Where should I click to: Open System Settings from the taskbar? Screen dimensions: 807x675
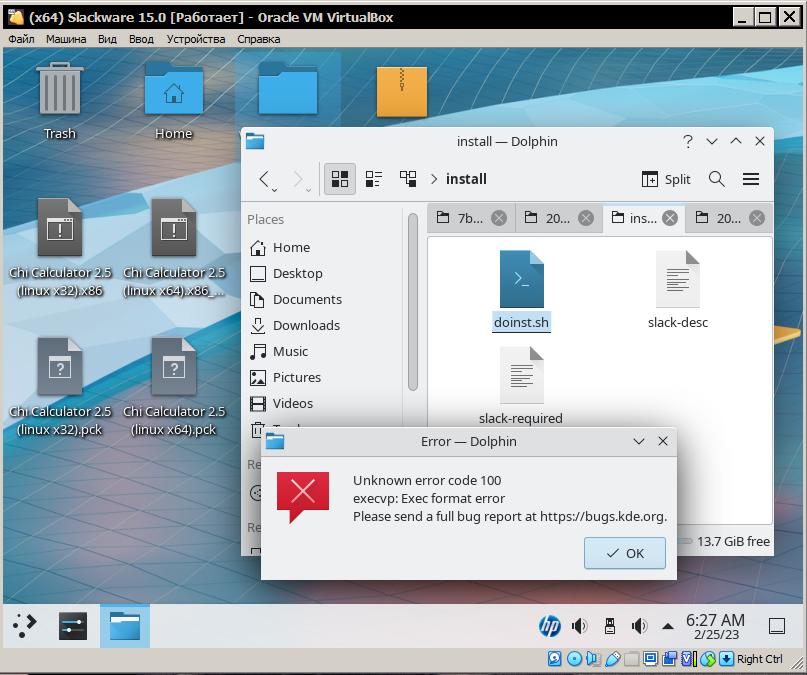pos(73,626)
